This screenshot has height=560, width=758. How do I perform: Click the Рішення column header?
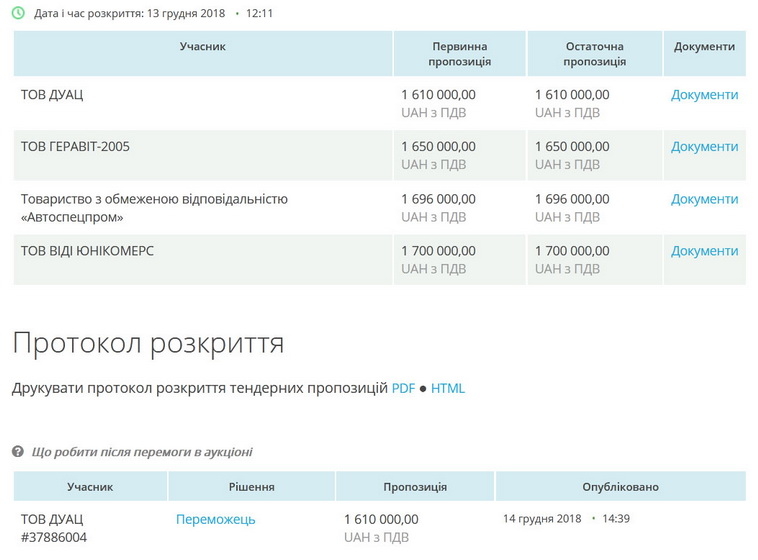pos(251,487)
